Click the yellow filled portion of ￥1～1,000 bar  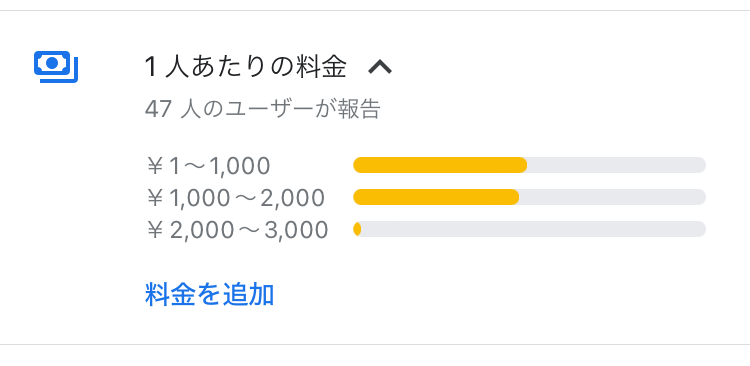(x=440, y=165)
